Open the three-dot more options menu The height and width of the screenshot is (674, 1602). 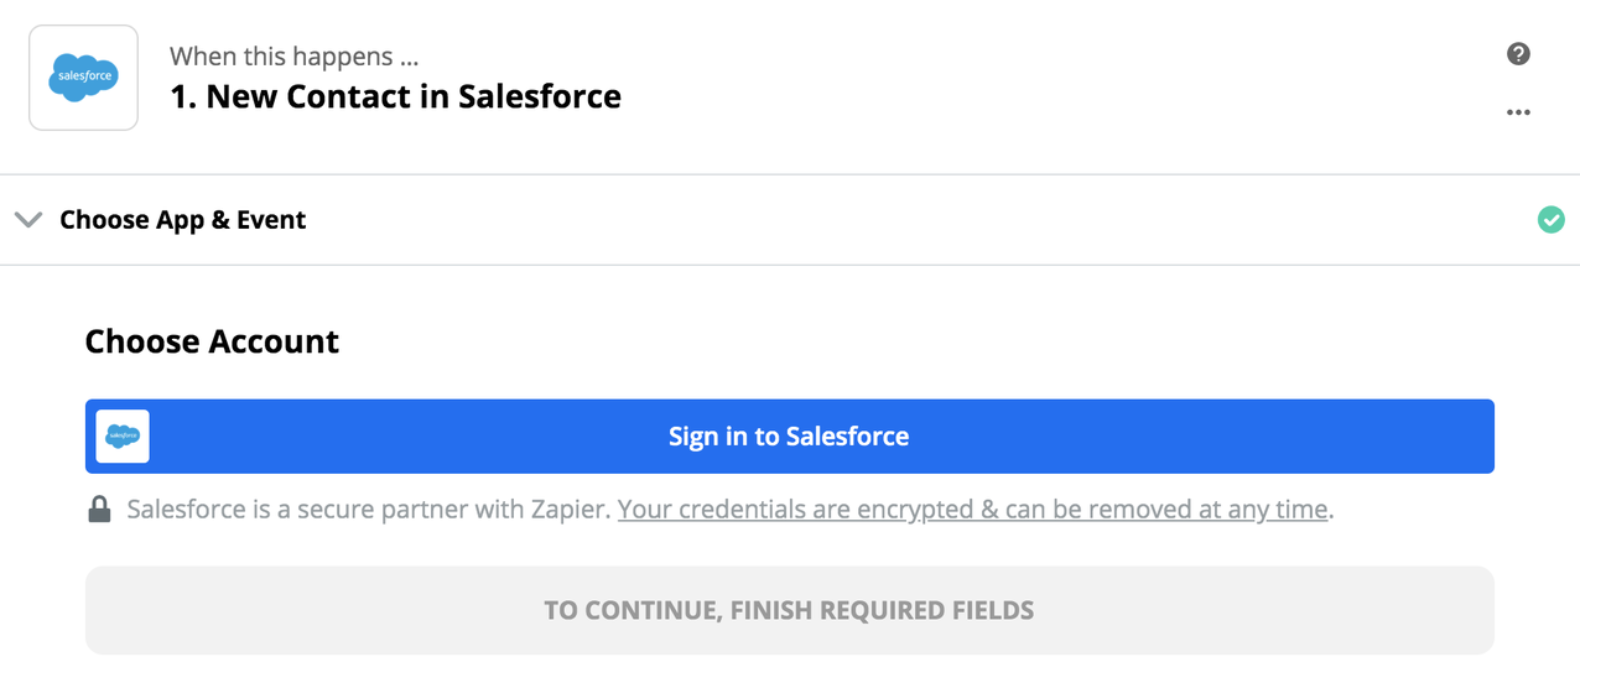[x=1518, y=112]
